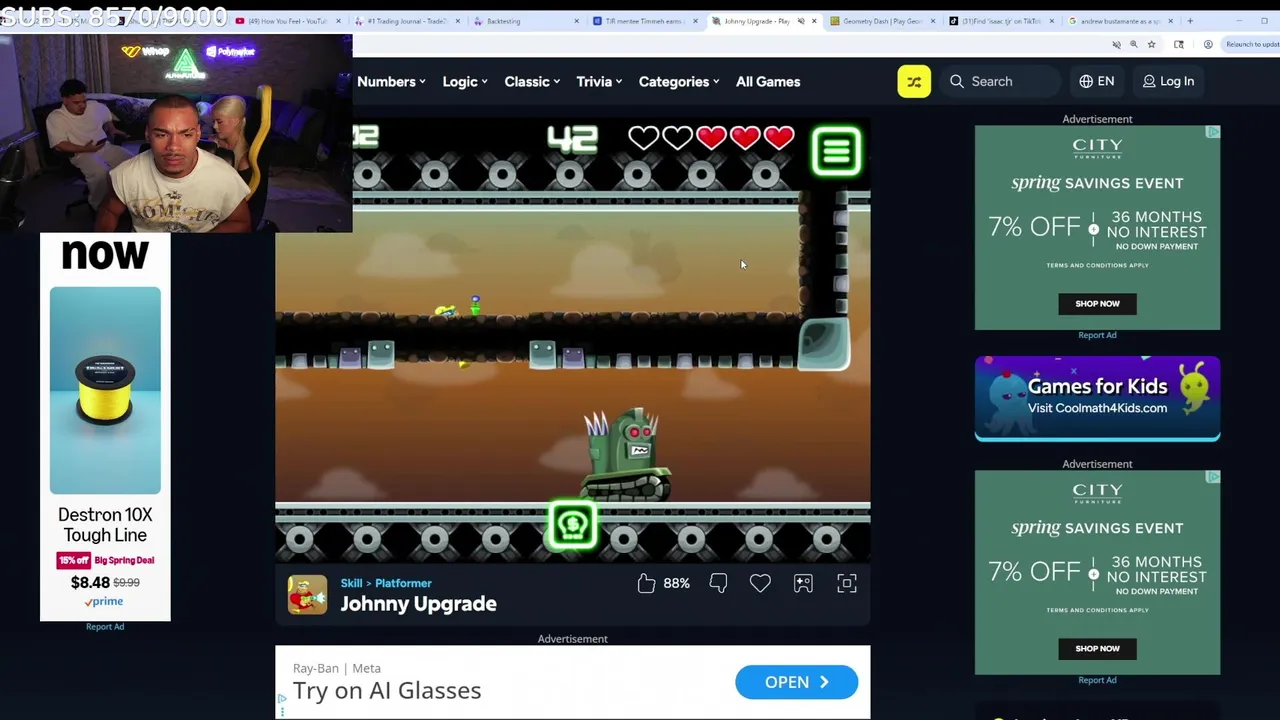
Task: Expand the Trivia dropdown menu
Action: coord(599,81)
